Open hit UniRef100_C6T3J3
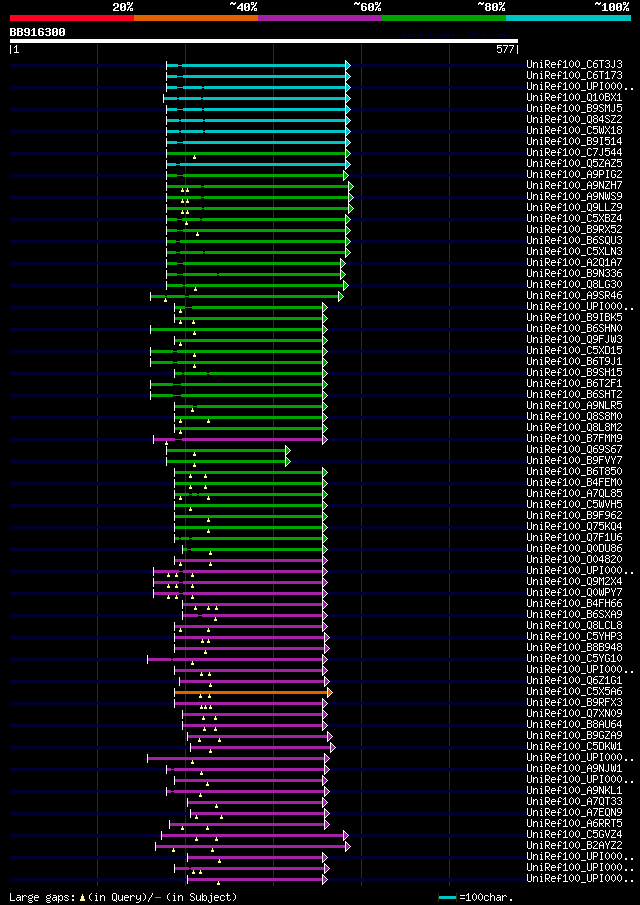This screenshot has height=905, width=640. [574, 64]
